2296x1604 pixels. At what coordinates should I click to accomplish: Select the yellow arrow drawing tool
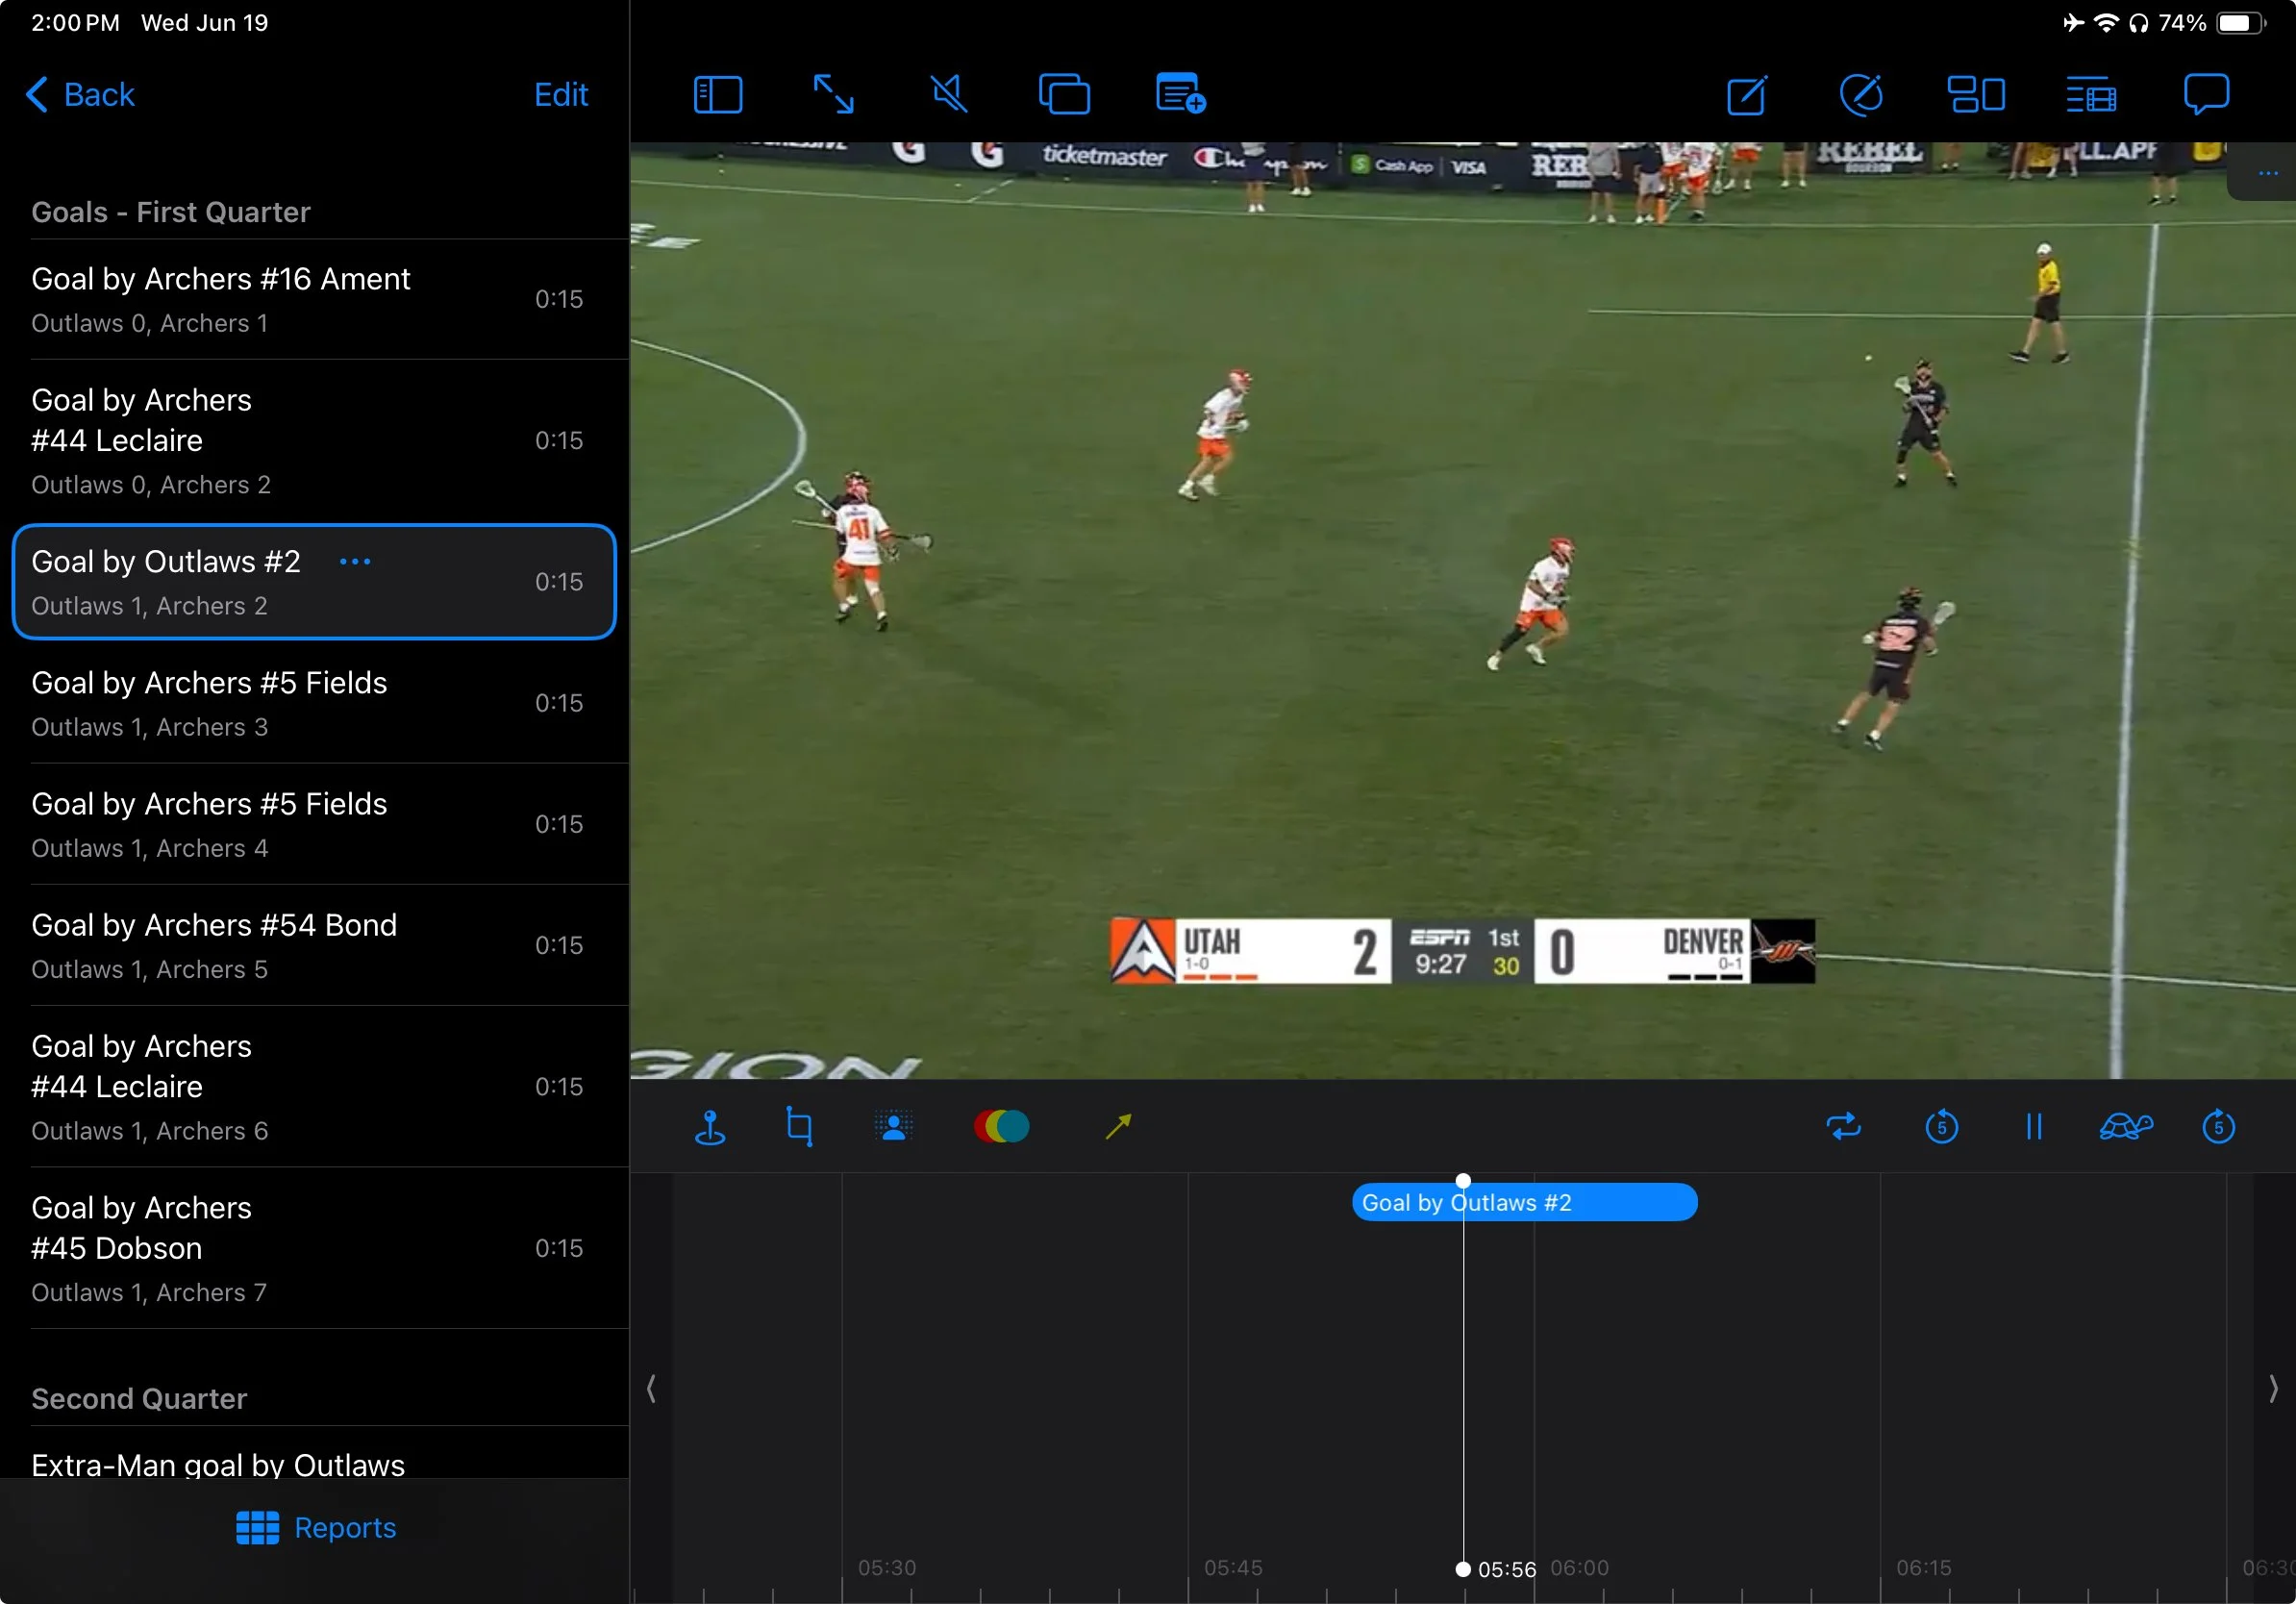pyautogui.click(x=1118, y=1127)
